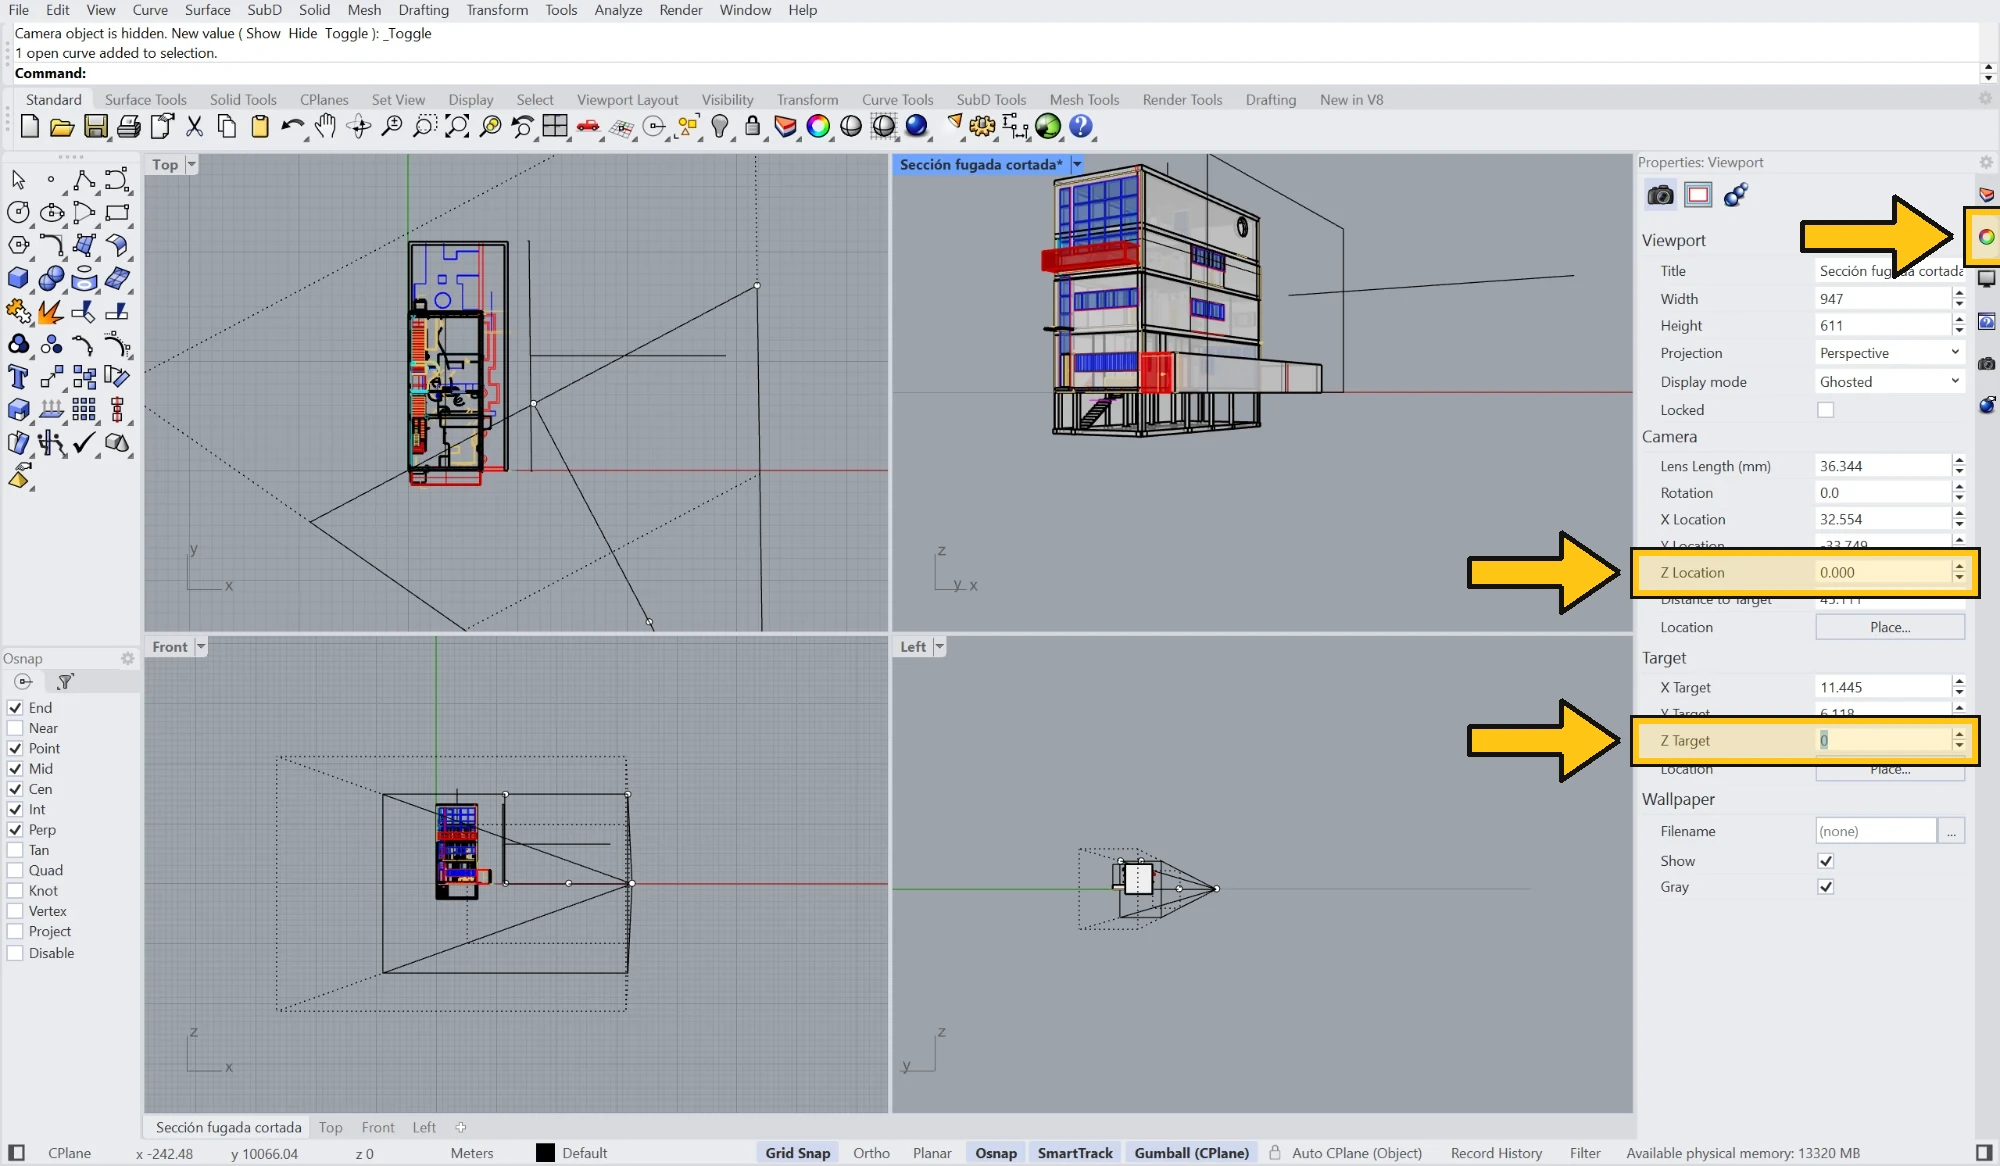Check the Locked viewport checkbox
Screen dimensions: 2000x1166
[1826, 410]
